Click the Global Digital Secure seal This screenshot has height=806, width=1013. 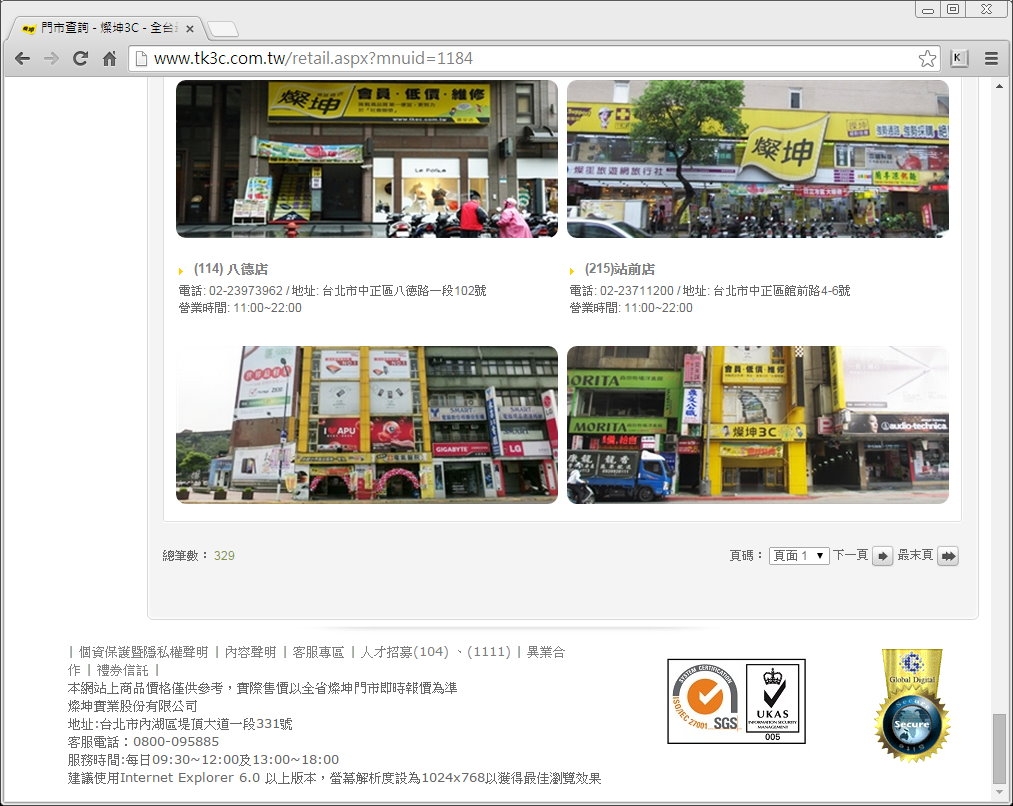pyautogui.click(x=912, y=705)
